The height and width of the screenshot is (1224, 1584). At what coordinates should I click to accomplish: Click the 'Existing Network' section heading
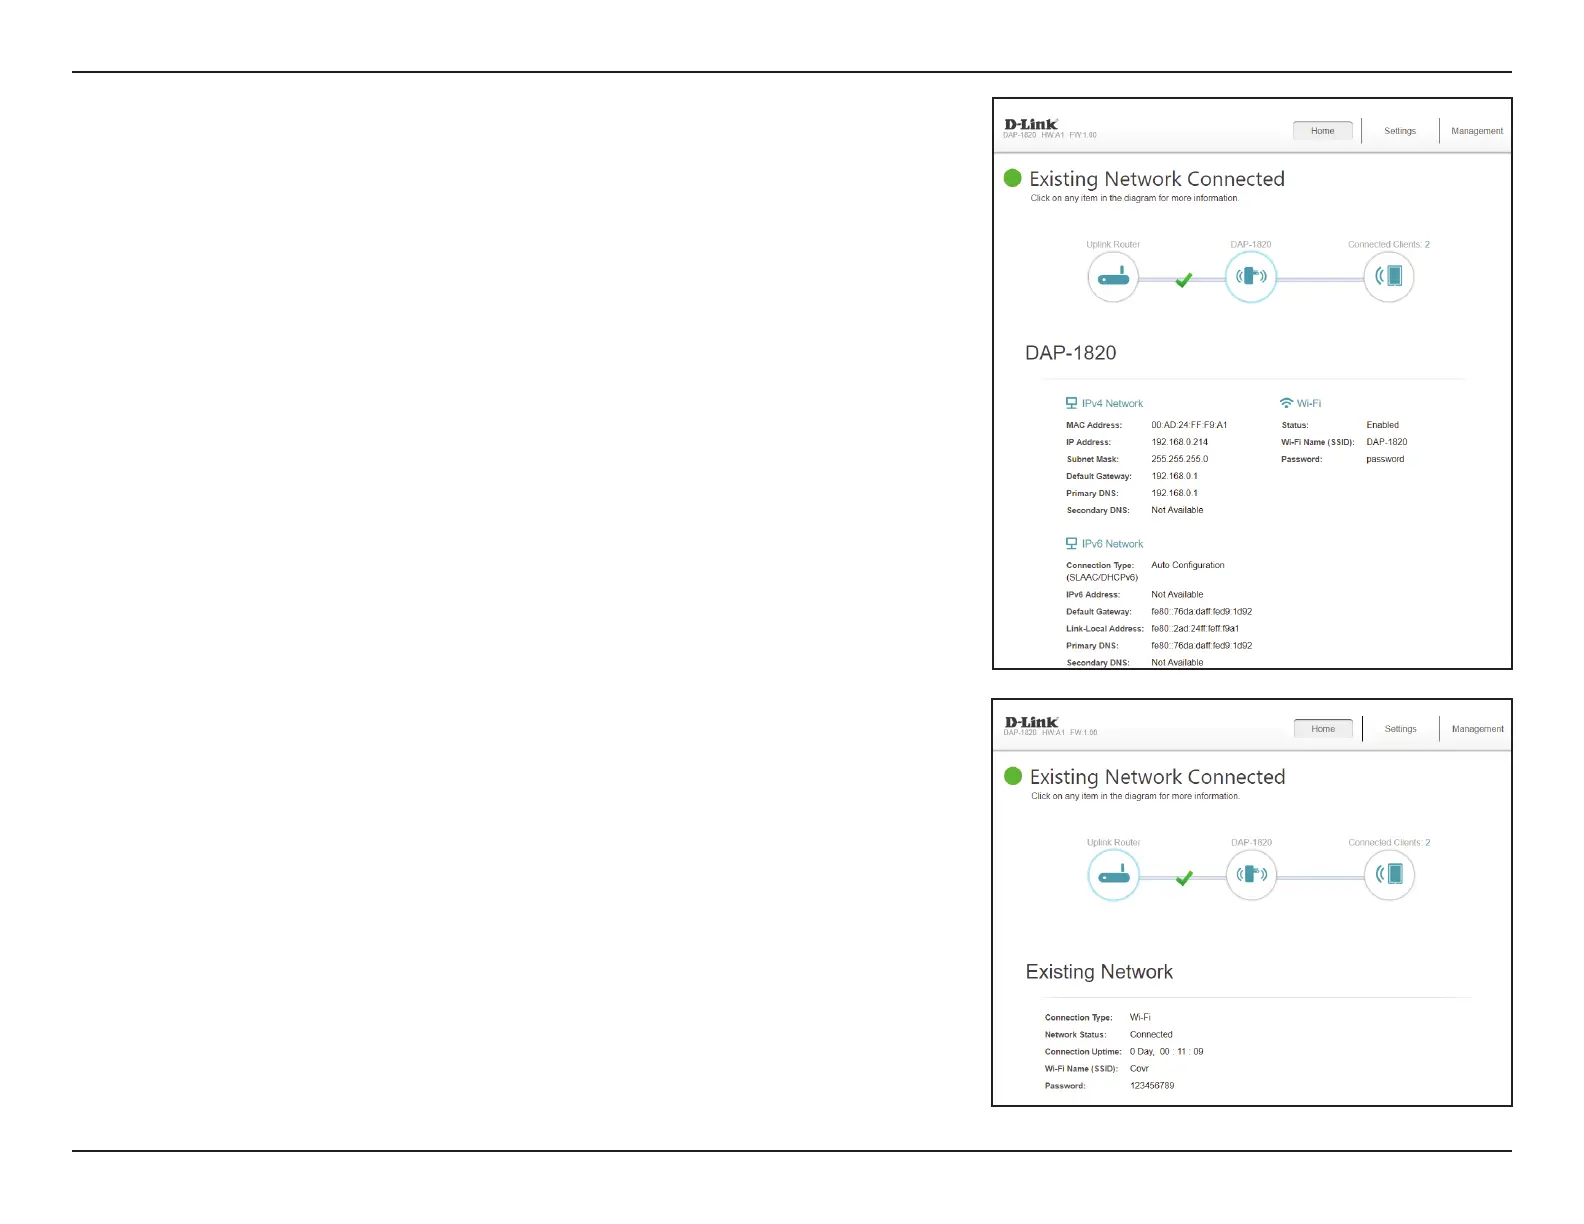(x=1099, y=972)
